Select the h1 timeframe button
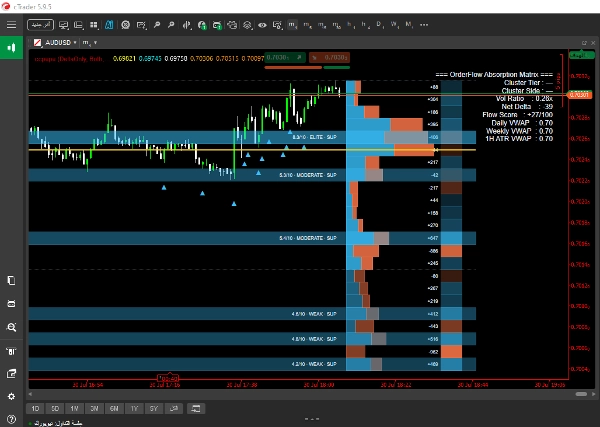The image size is (600, 427). click(351, 25)
